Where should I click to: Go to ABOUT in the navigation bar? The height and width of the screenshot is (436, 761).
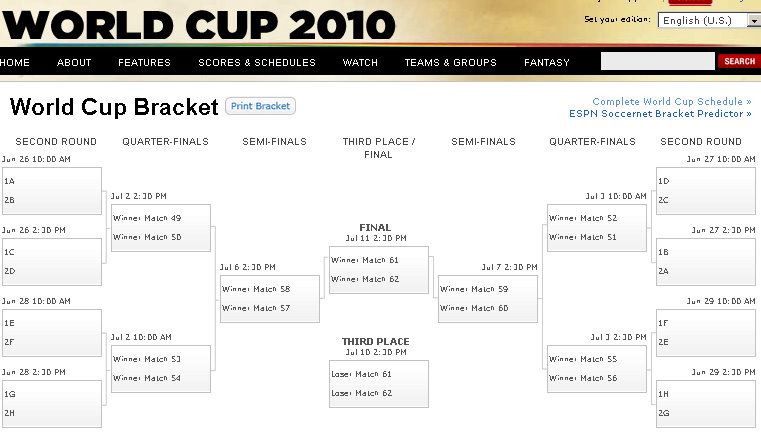(74, 63)
